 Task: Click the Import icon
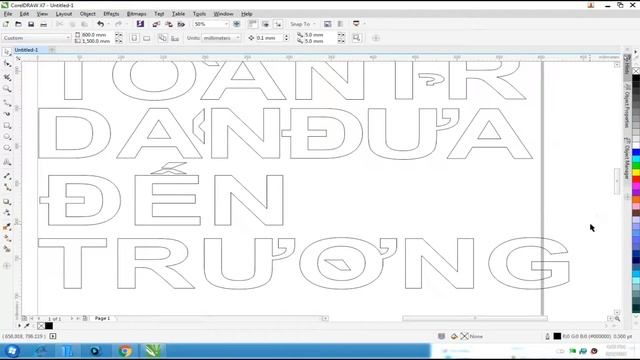tap(156, 24)
